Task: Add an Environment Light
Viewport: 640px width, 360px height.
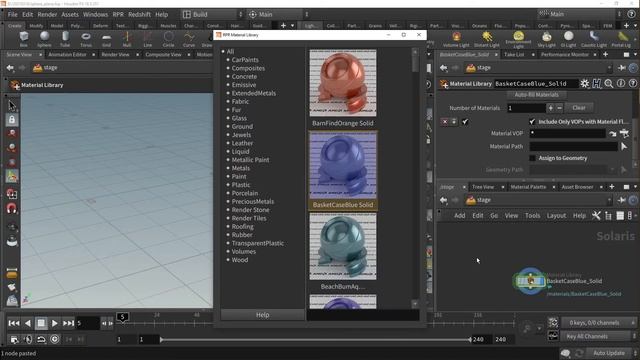Action: click(518, 40)
